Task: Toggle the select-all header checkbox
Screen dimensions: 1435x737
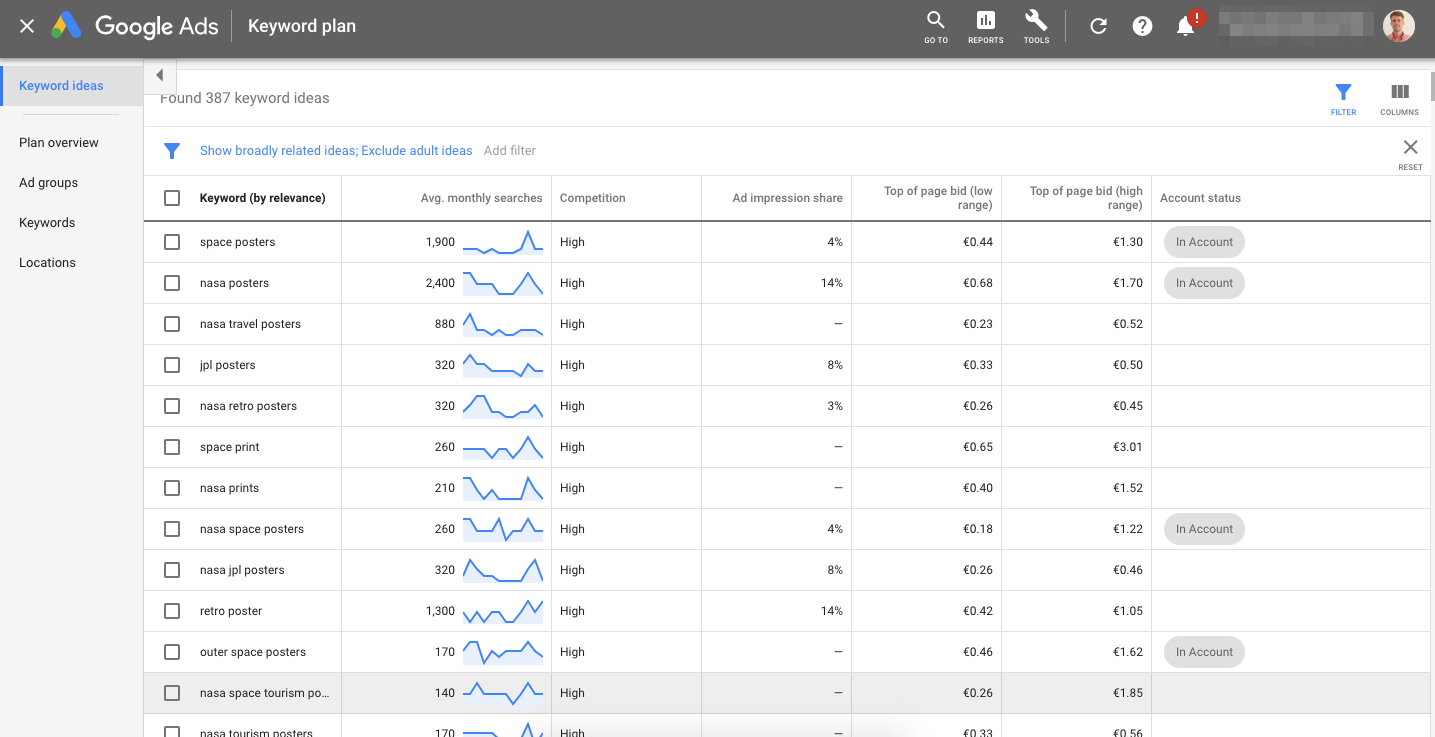Action: click(172, 198)
